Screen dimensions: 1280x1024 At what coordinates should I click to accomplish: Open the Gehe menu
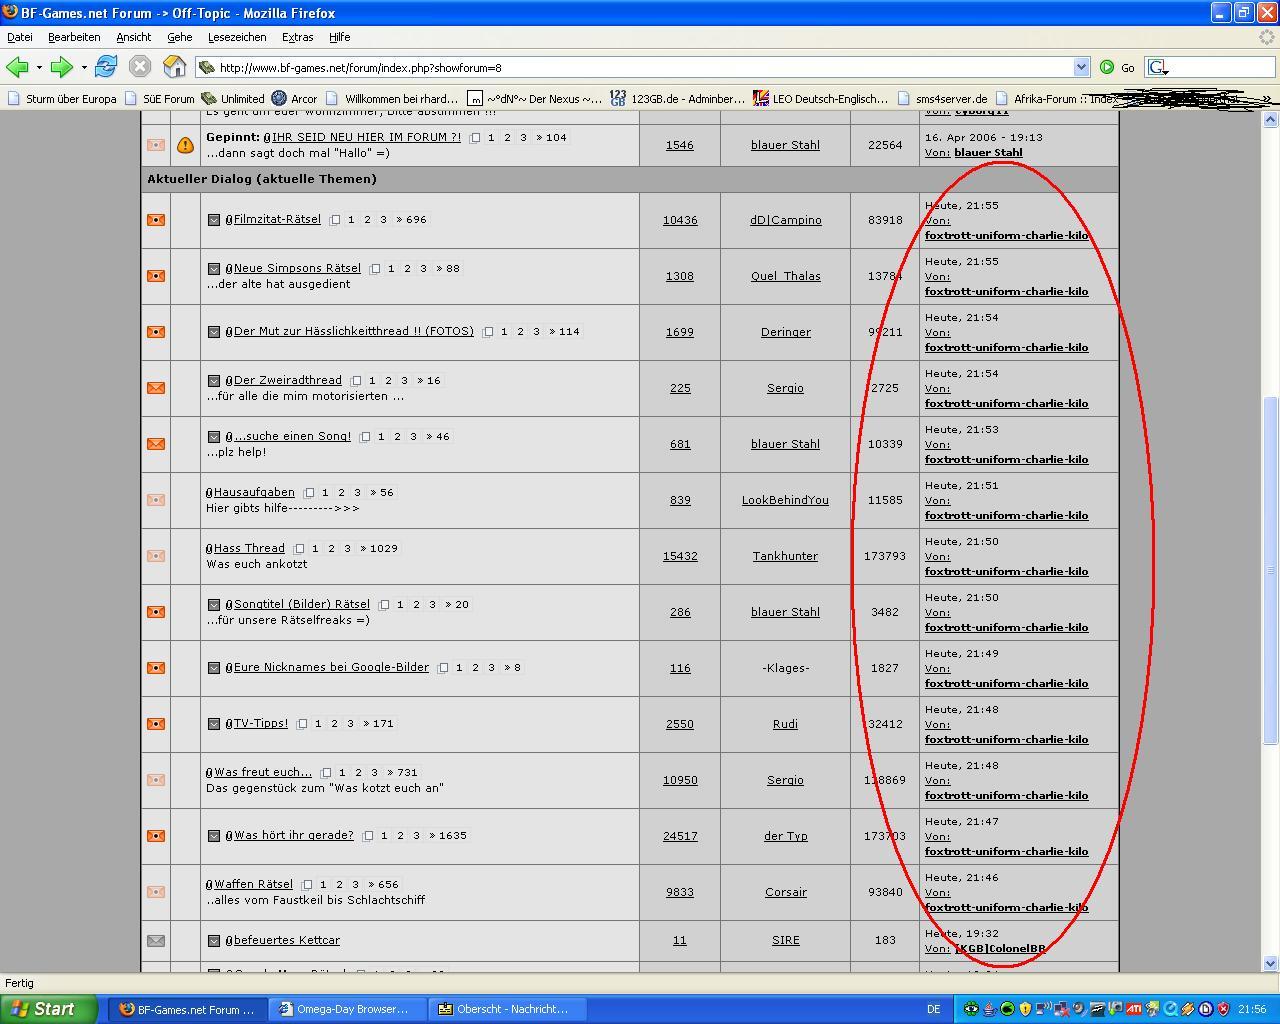pyautogui.click(x=179, y=37)
